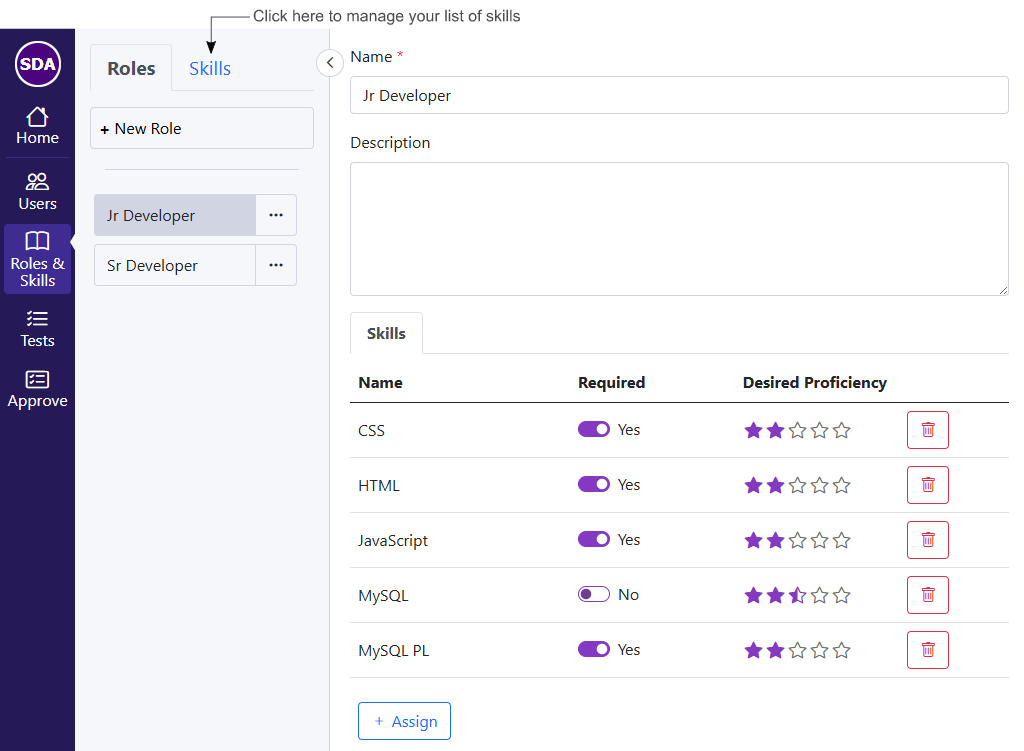
Task: Click the role Name input field
Action: [x=679, y=95]
